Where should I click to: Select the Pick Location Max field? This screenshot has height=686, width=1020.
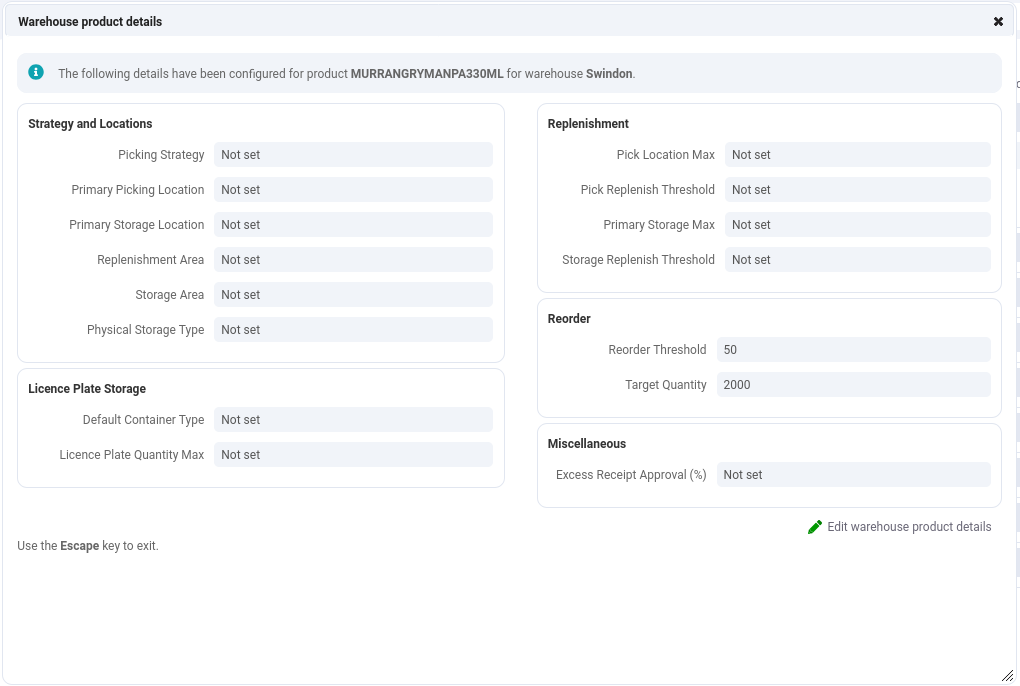point(857,155)
